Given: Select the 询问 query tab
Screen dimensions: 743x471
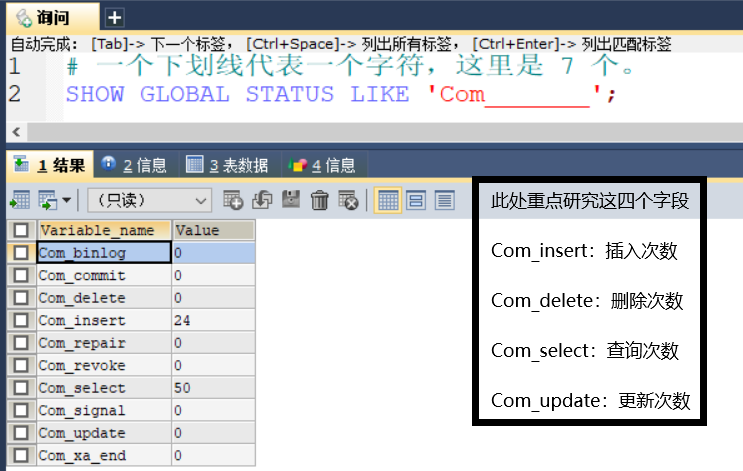Looking at the screenshot, I should click(52, 17).
